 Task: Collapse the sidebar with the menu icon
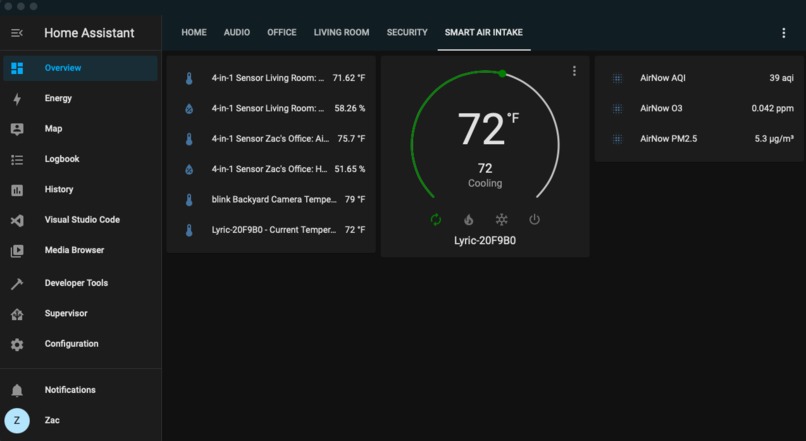(17, 33)
